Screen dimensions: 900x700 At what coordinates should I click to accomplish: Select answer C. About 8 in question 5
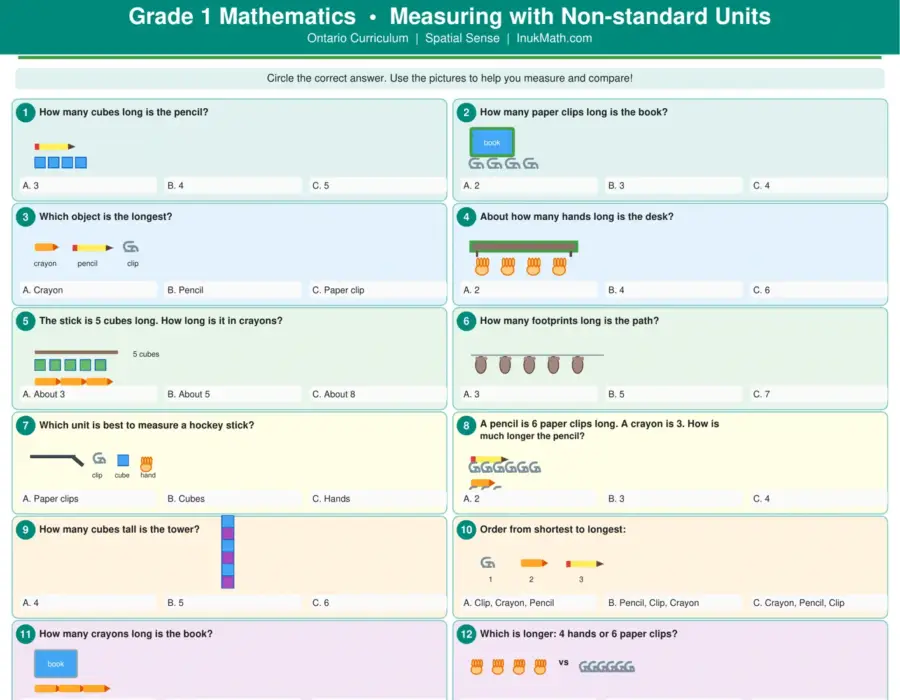tap(377, 394)
